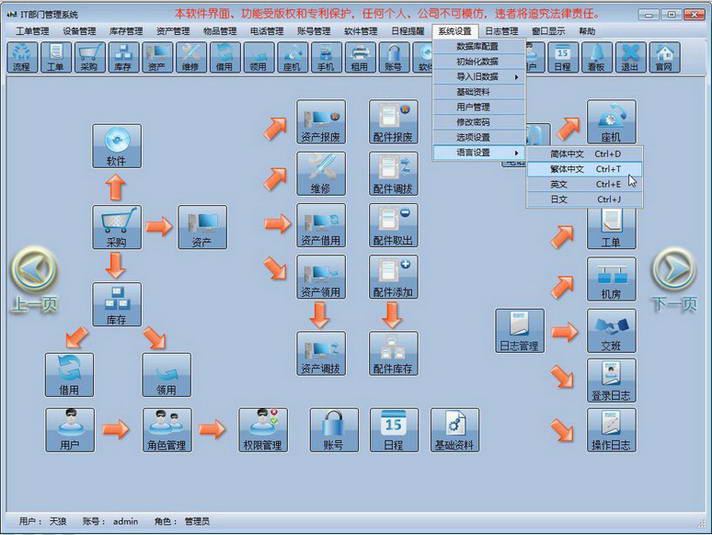Open the 库存 tile in flowchart

[117, 304]
